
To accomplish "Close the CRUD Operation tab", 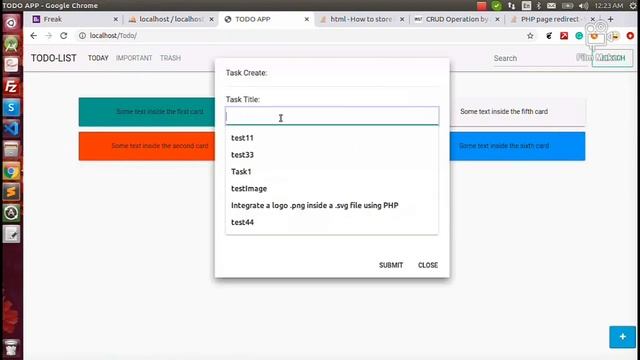I will 497,19.
